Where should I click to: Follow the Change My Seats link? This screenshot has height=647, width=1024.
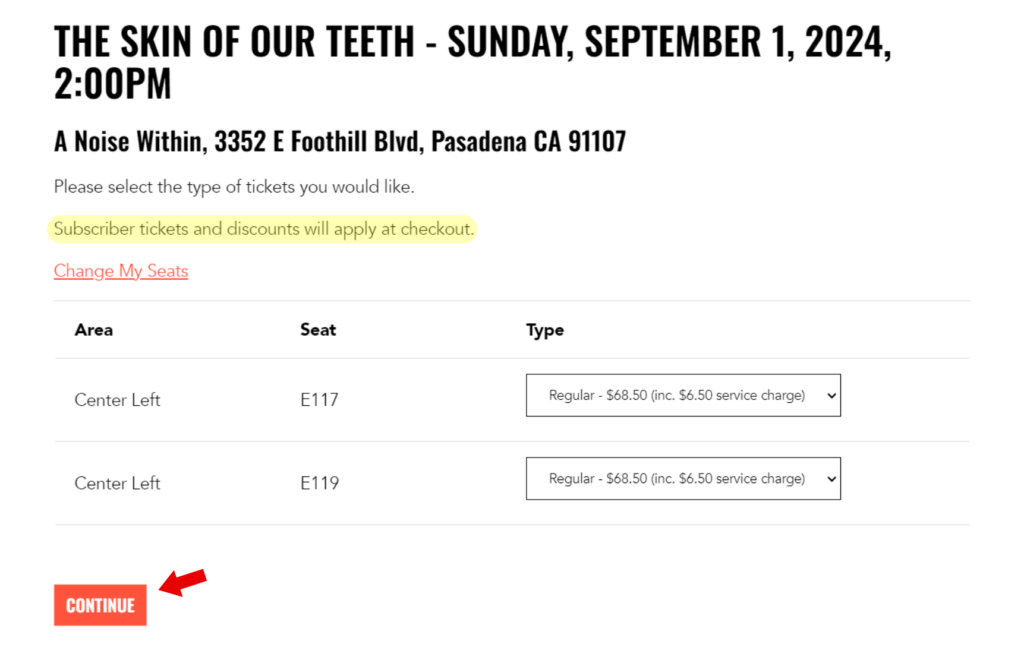click(121, 271)
